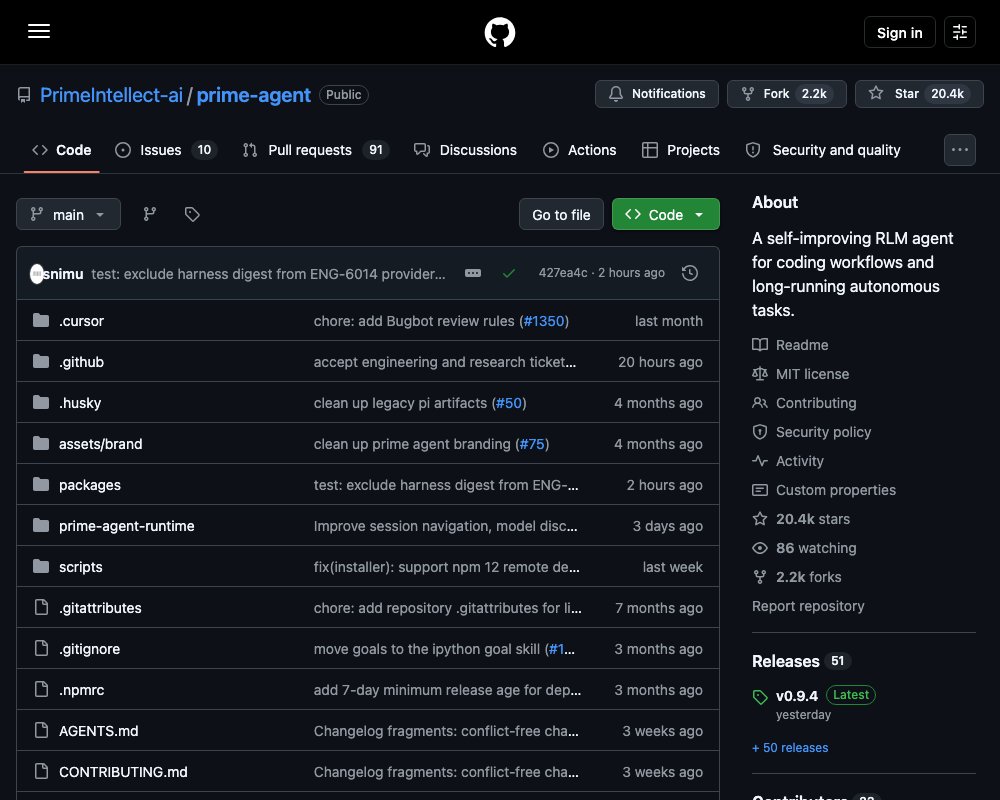Open the prime-agent-runtime folder
This screenshot has height=800, width=1000.
pyautogui.click(x=126, y=526)
